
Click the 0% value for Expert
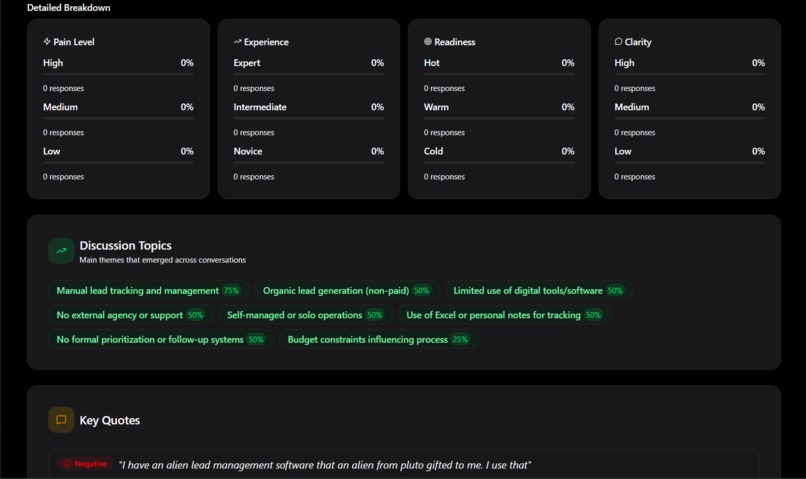(x=377, y=63)
